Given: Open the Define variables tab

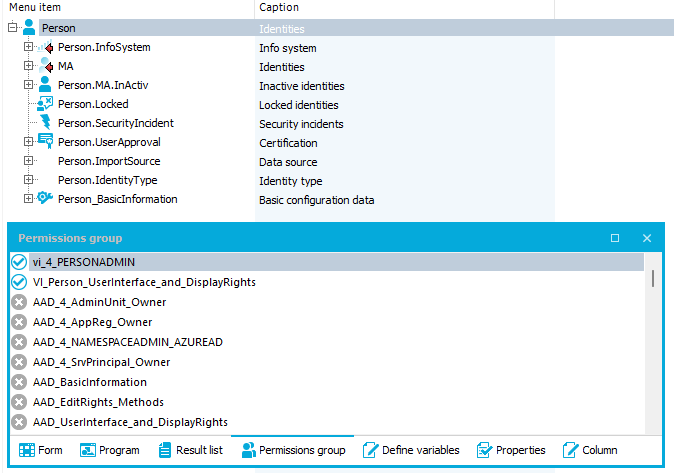Looking at the screenshot, I should coord(411,450).
